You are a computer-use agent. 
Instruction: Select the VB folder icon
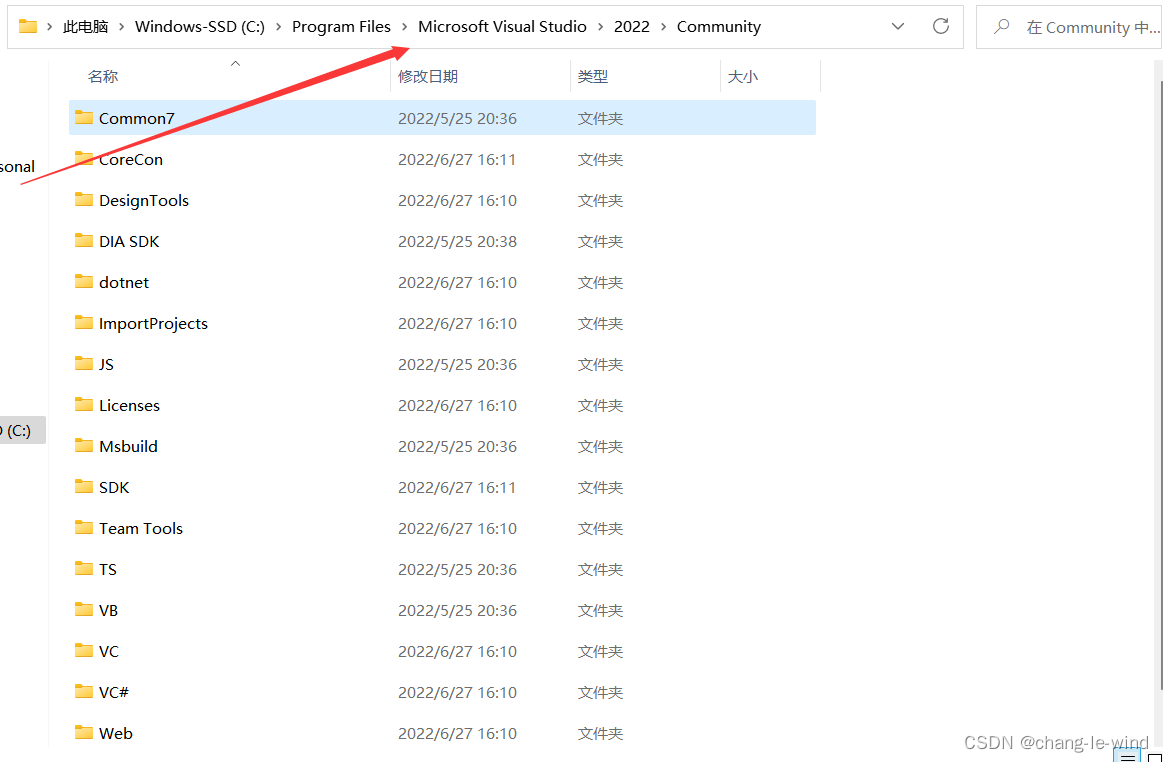(x=84, y=609)
